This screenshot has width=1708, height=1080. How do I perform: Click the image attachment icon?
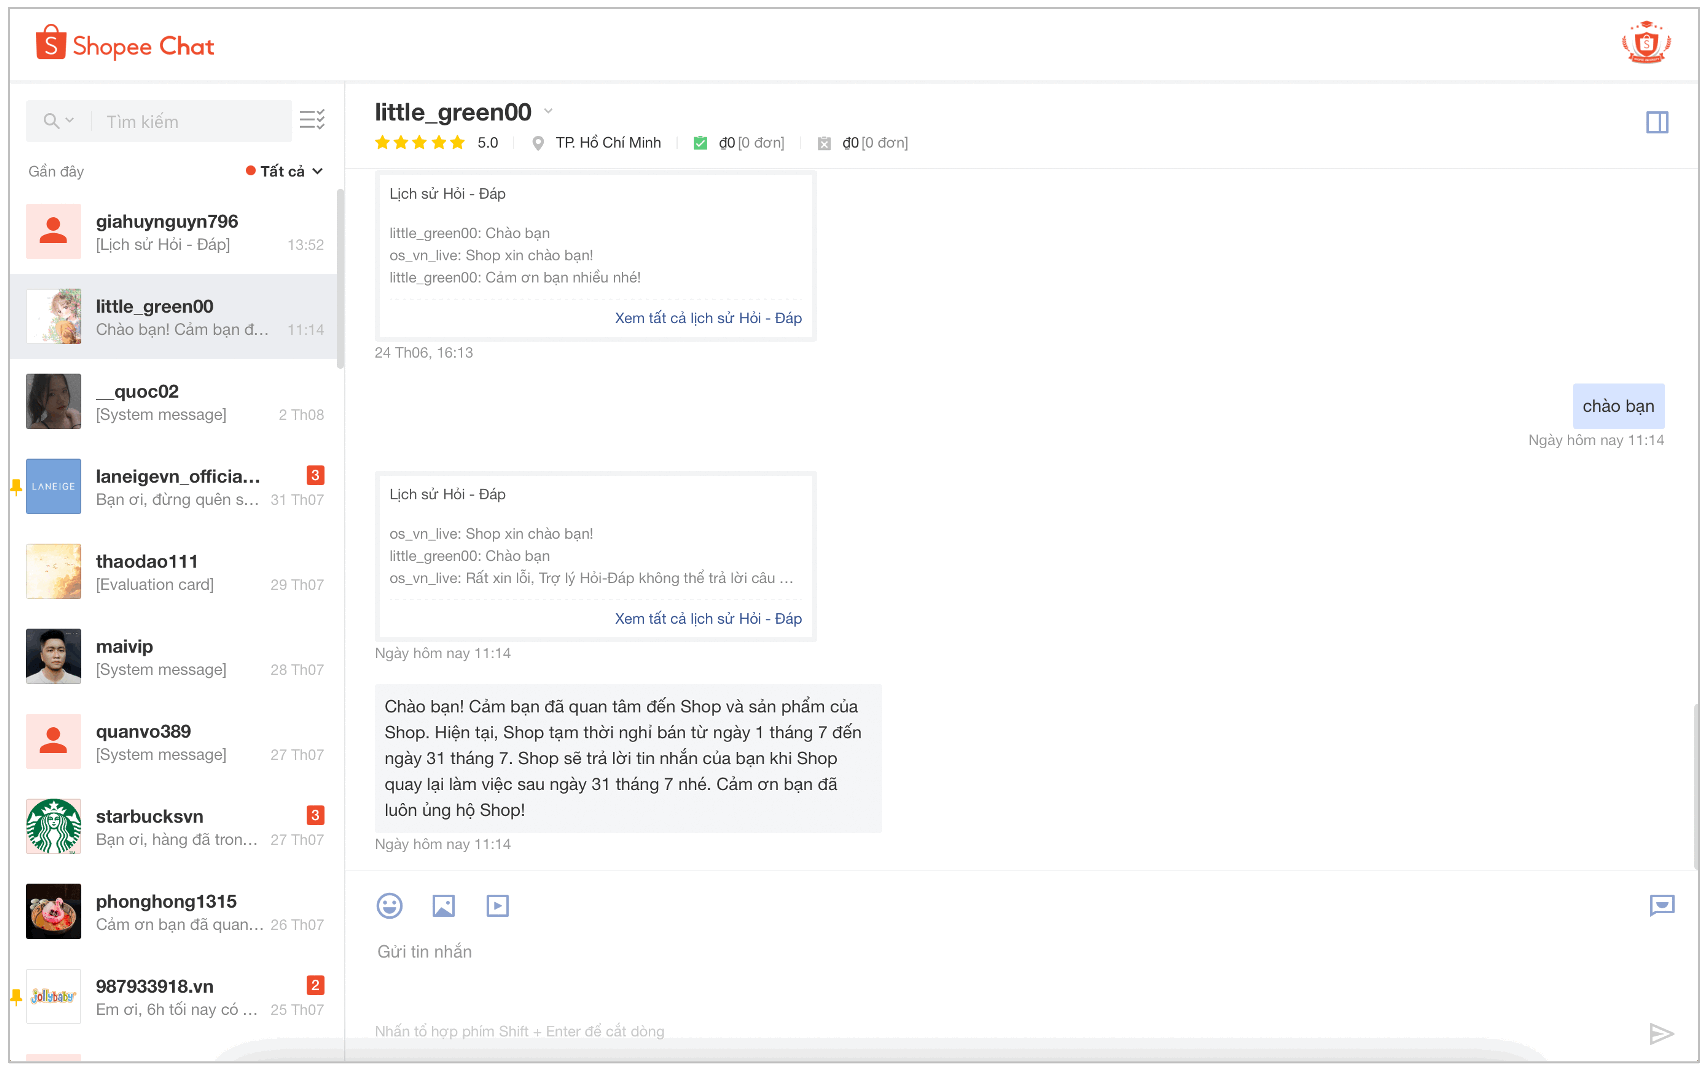[443, 906]
